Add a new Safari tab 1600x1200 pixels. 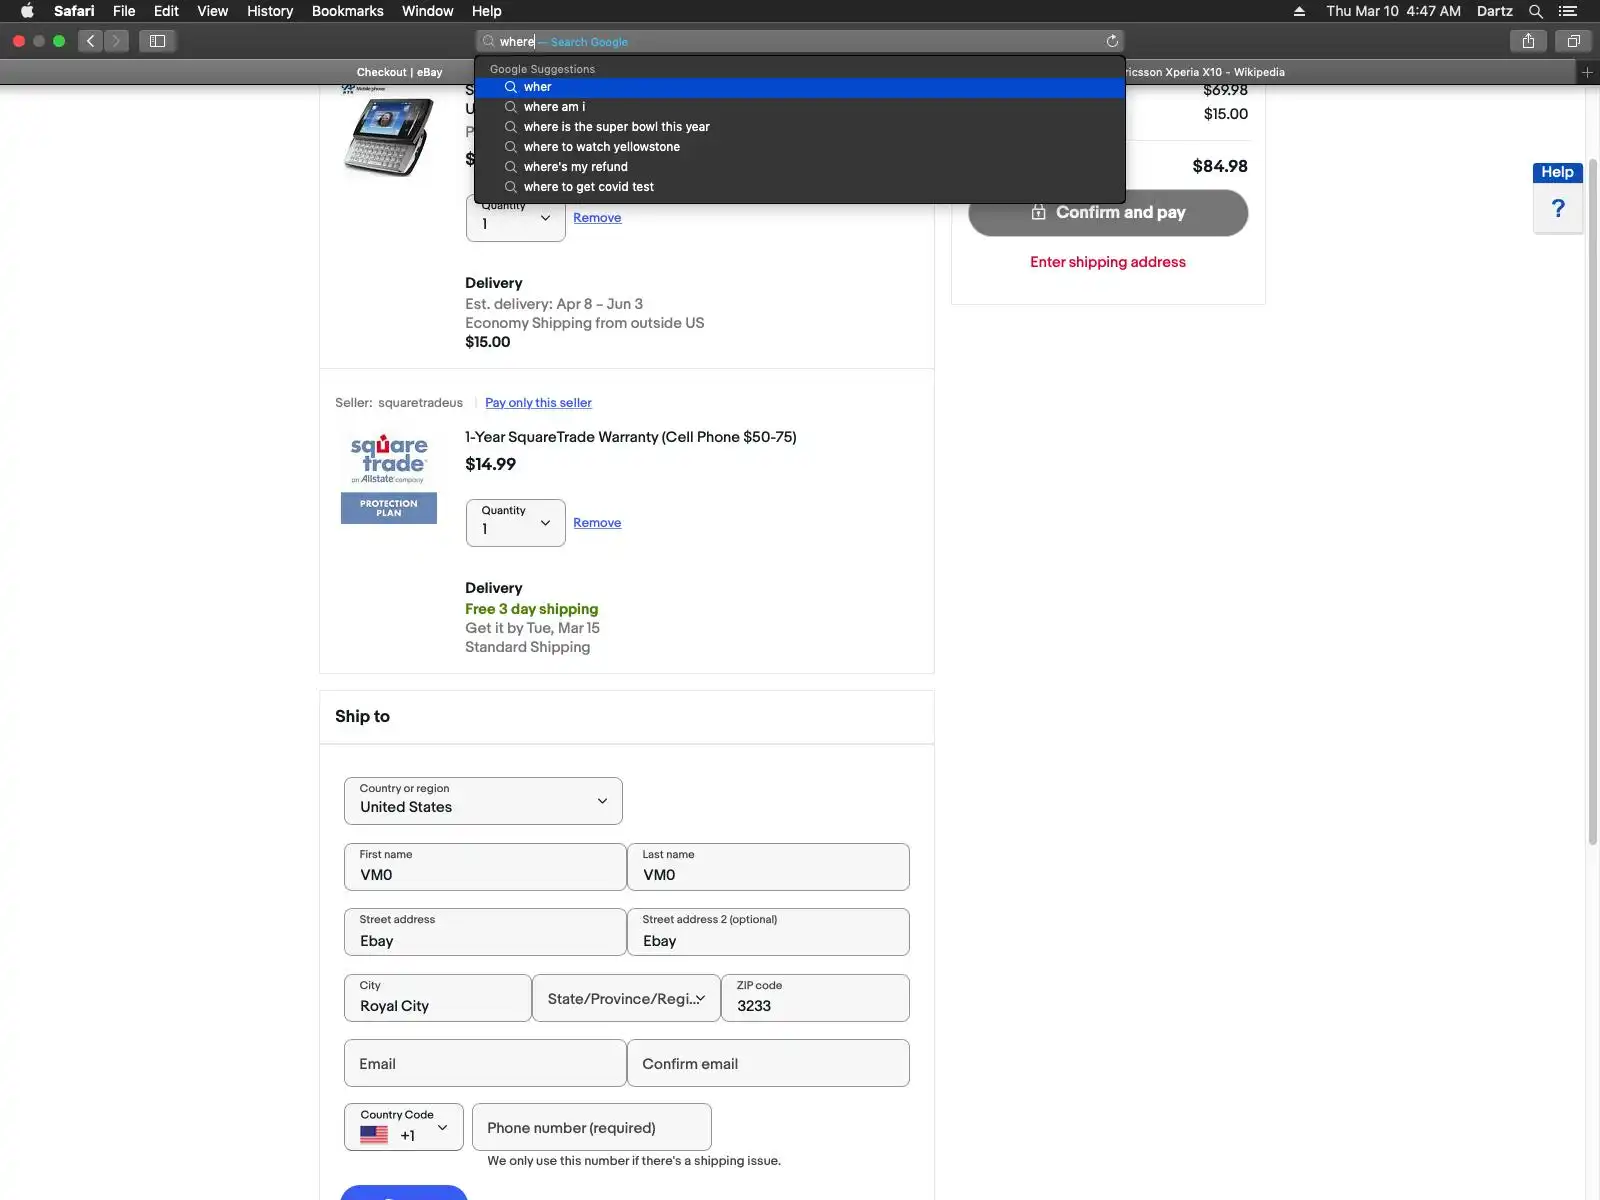1587,72
